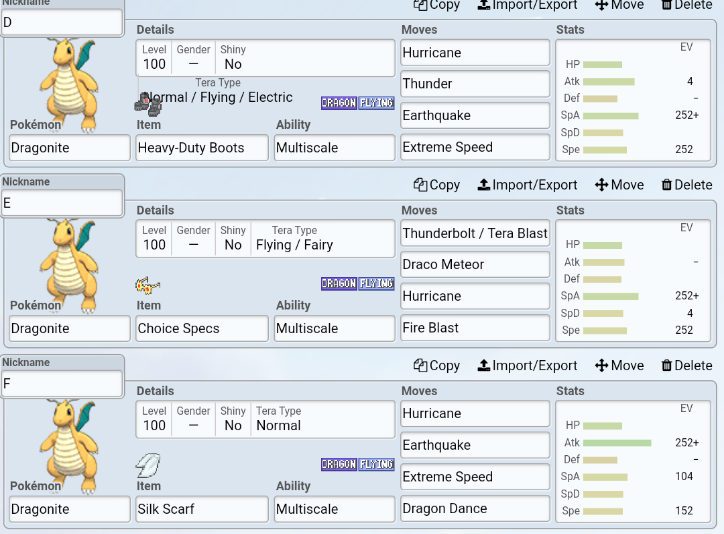Select Earthquake move on Dragonite F

click(x=475, y=445)
